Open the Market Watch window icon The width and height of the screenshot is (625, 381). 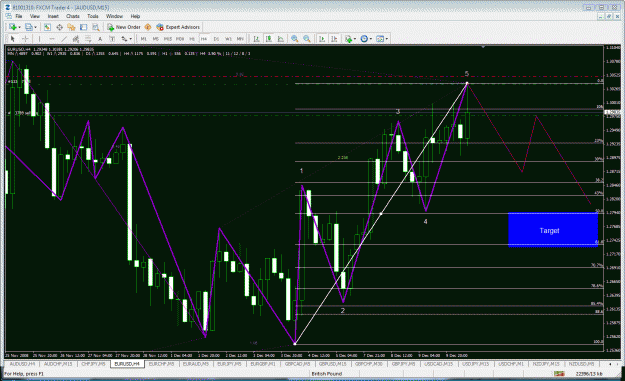coord(47,27)
